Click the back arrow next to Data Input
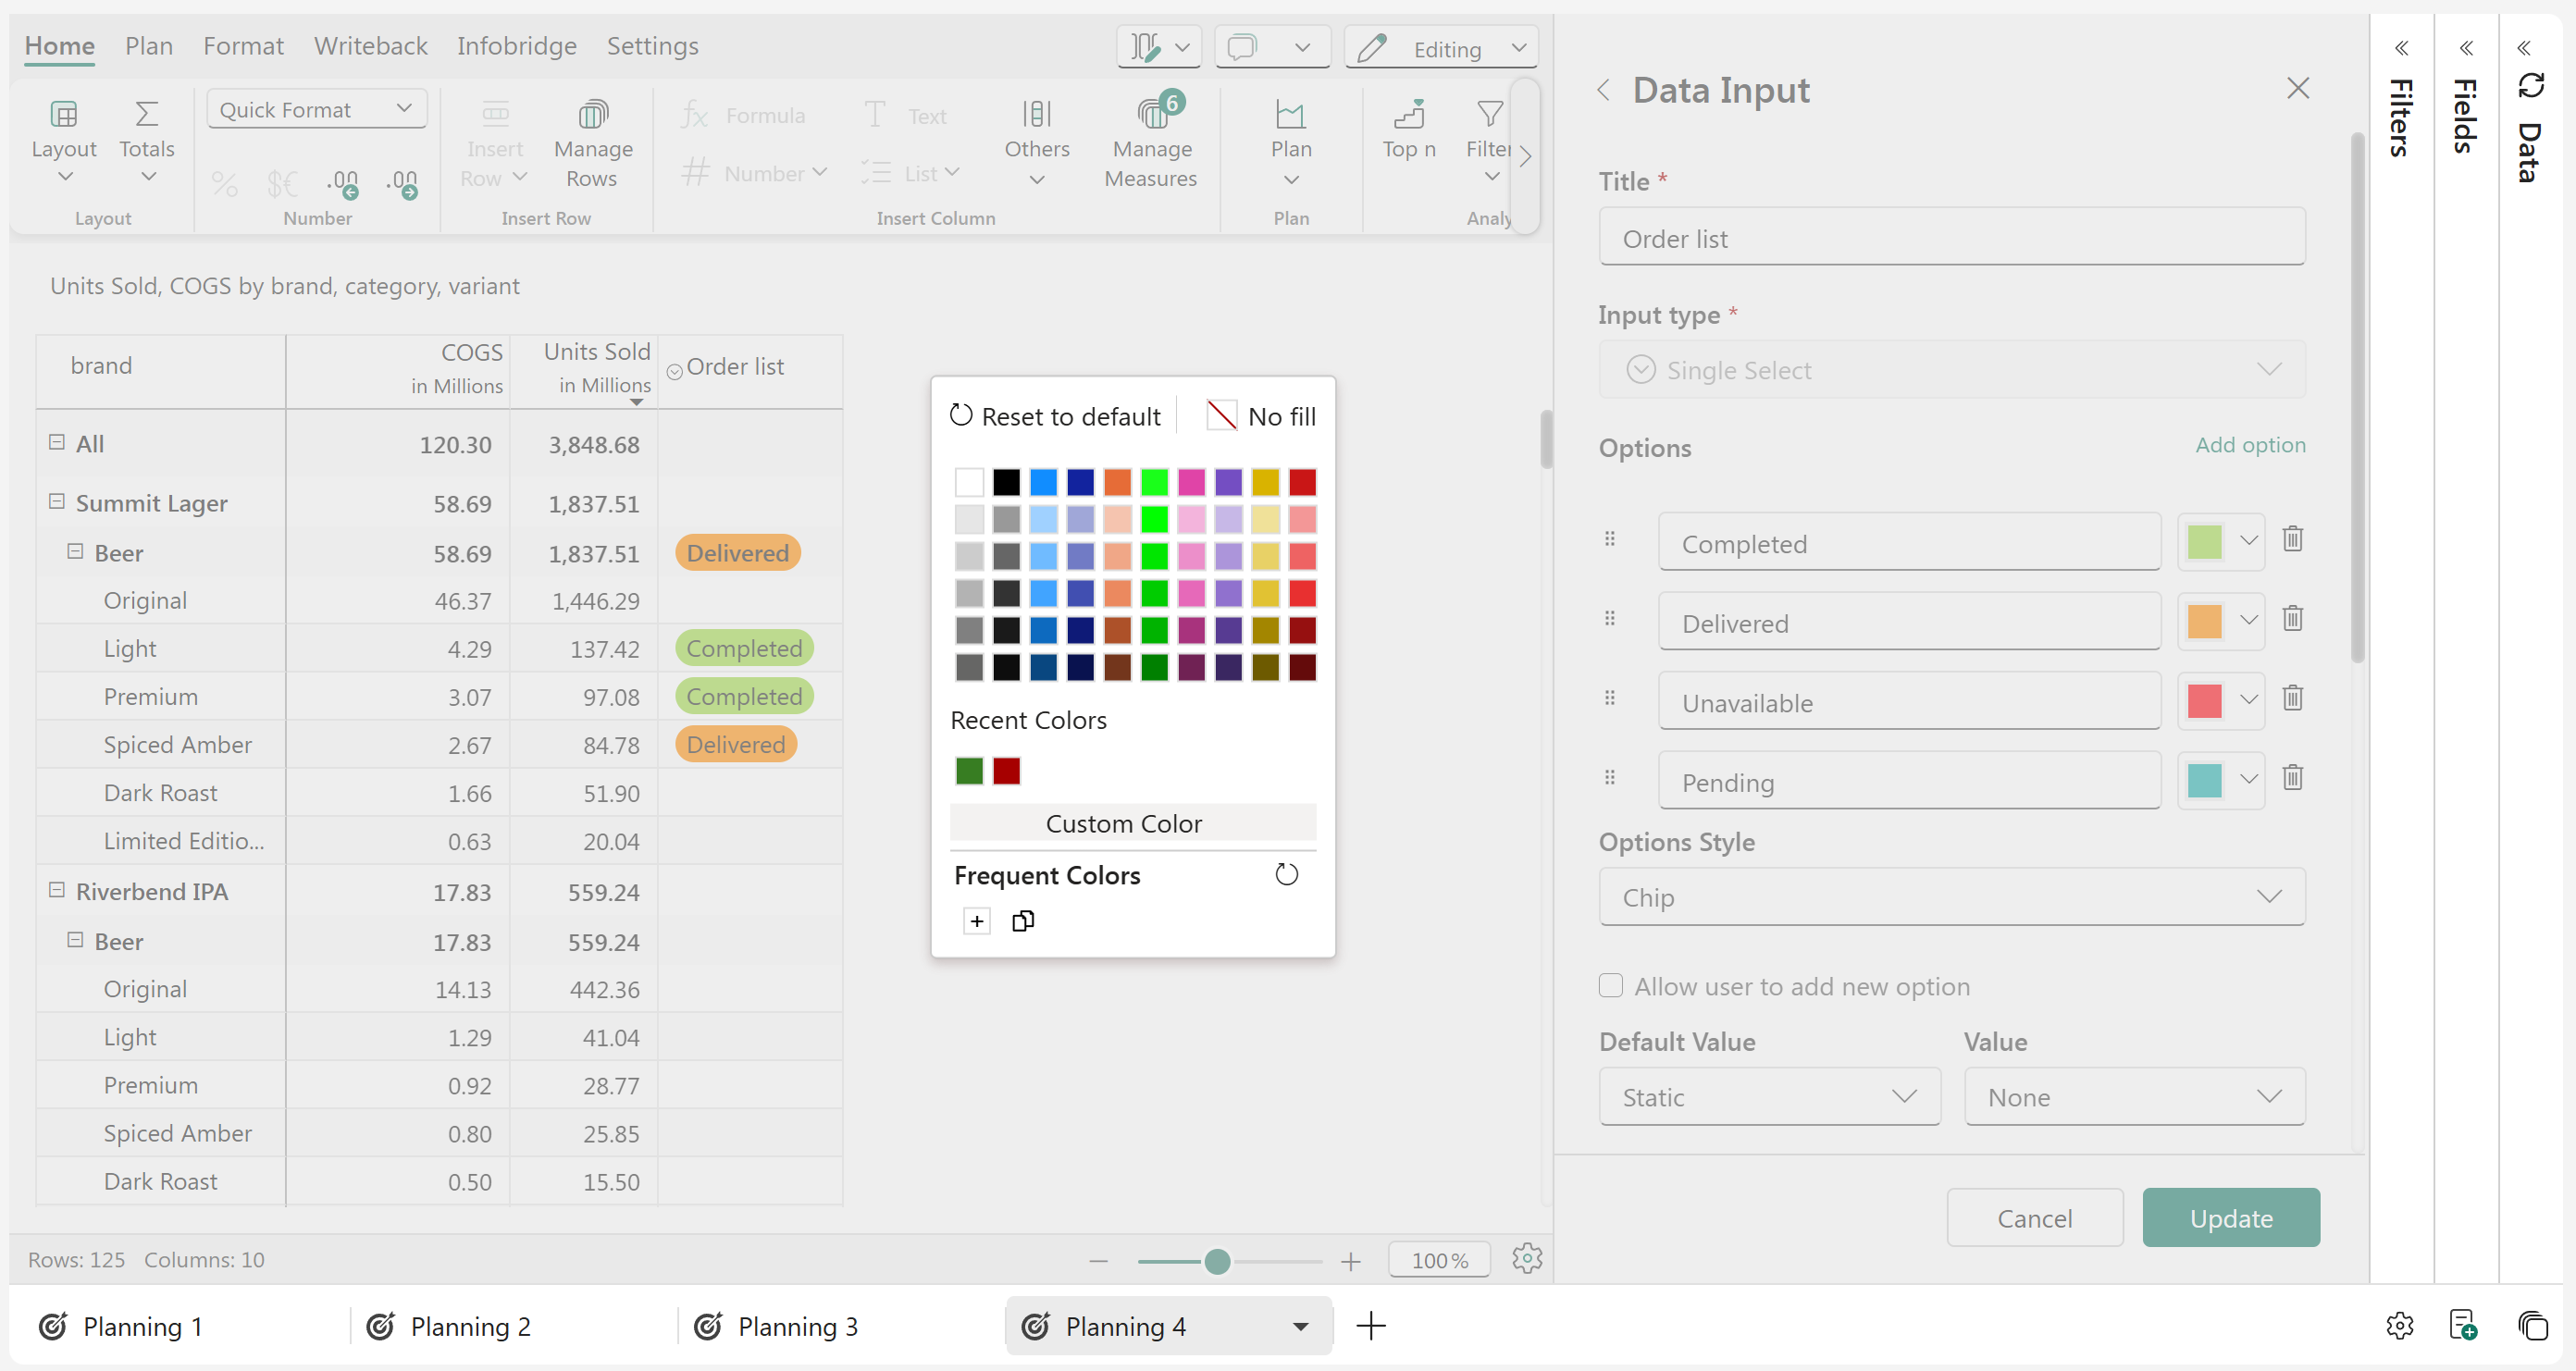This screenshot has width=2576, height=1371. point(1603,90)
